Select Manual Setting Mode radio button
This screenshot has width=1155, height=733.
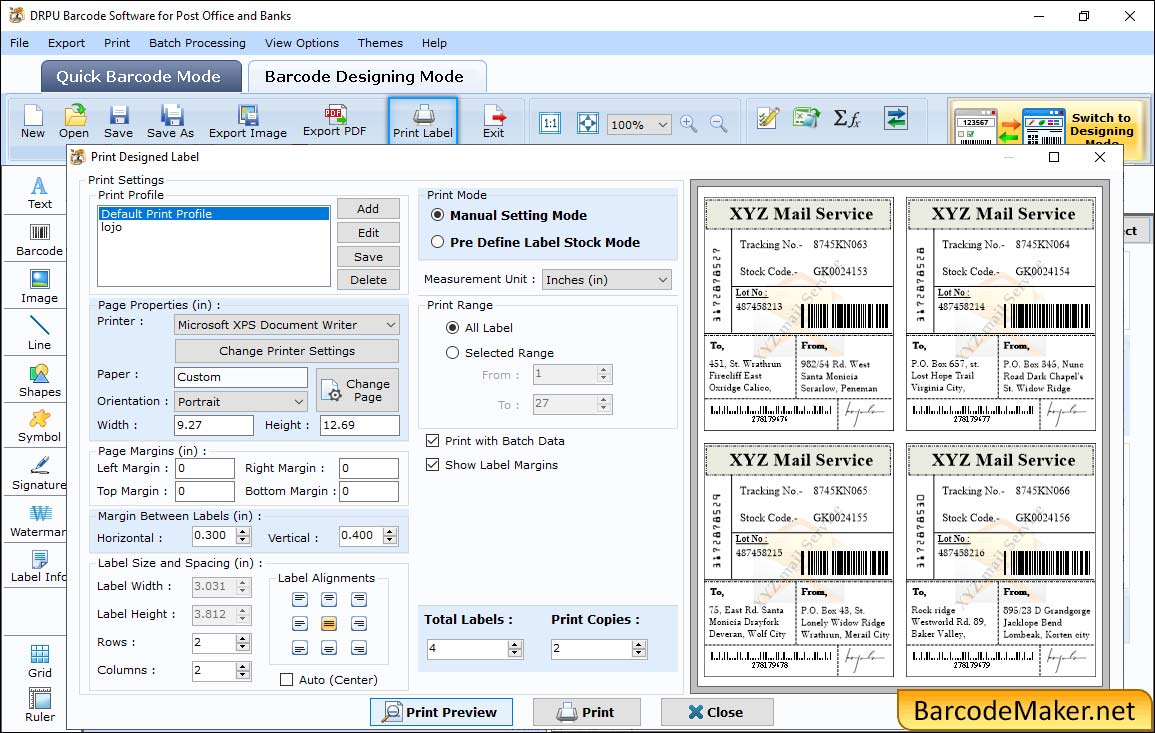coord(438,215)
